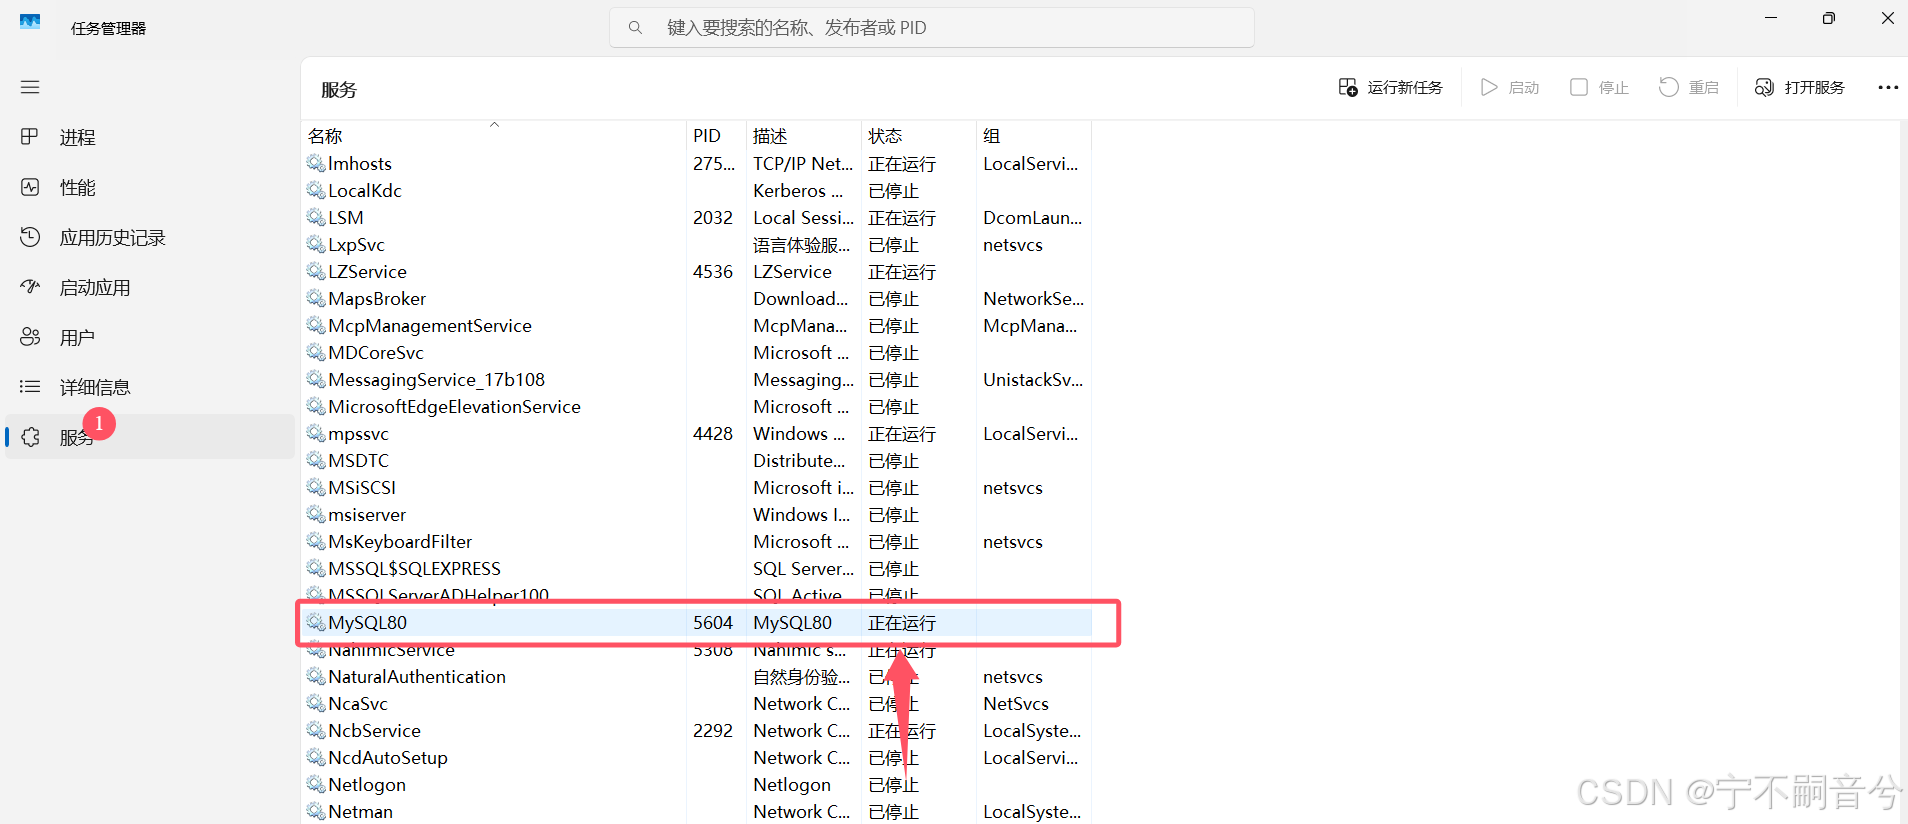Select the Netlogon service name
The height and width of the screenshot is (824, 1908).
click(x=367, y=785)
